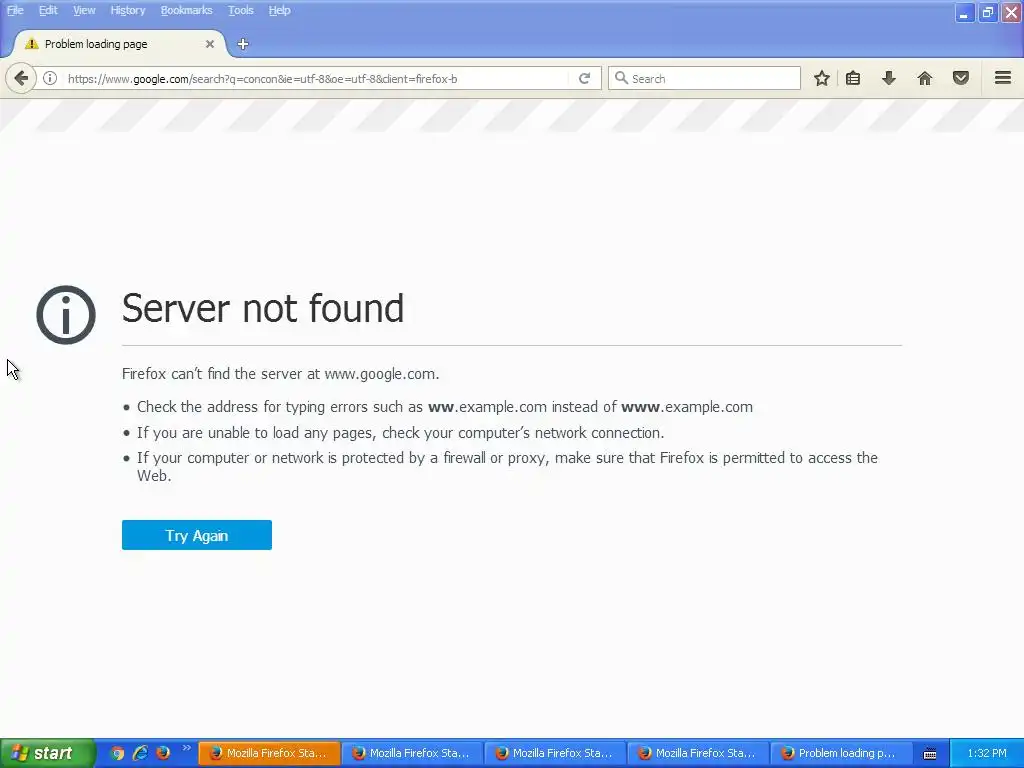This screenshot has height=768, width=1024.
Task: Restore down the Firefox window
Action: (x=987, y=12)
